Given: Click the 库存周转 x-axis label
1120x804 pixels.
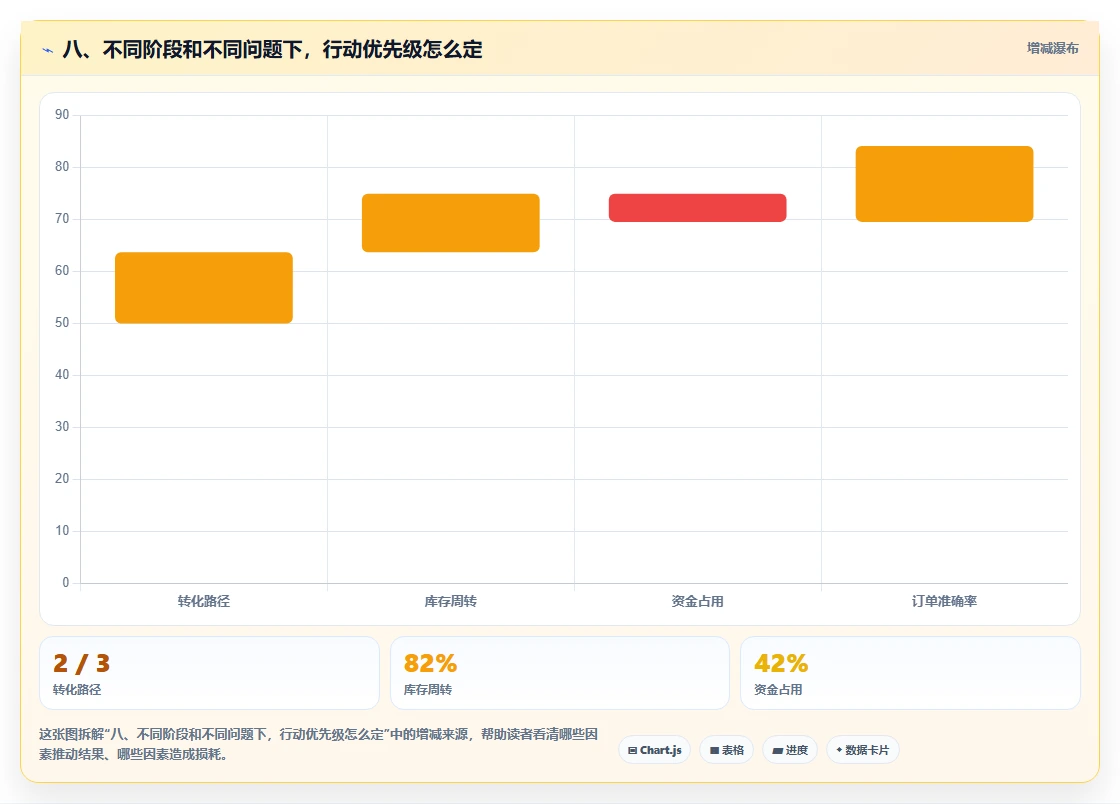Looking at the screenshot, I should [x=451, y=601].
